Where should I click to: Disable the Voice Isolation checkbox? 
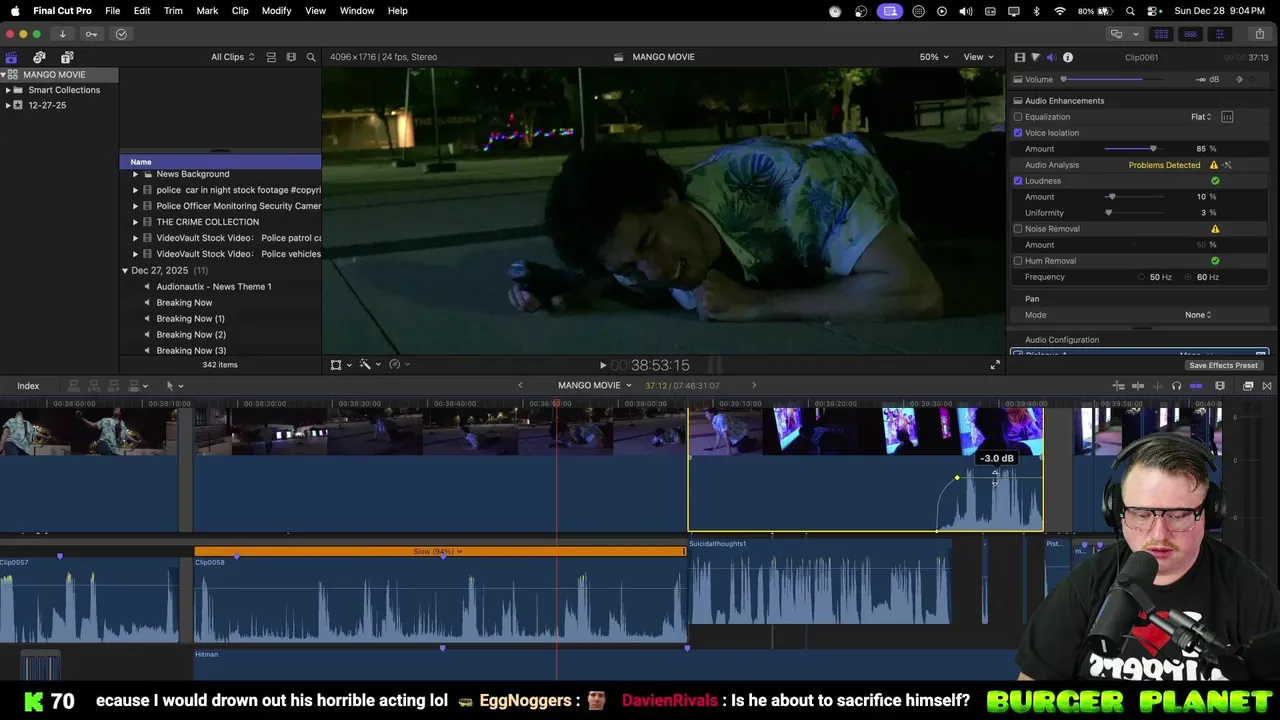click(1018, 133)
